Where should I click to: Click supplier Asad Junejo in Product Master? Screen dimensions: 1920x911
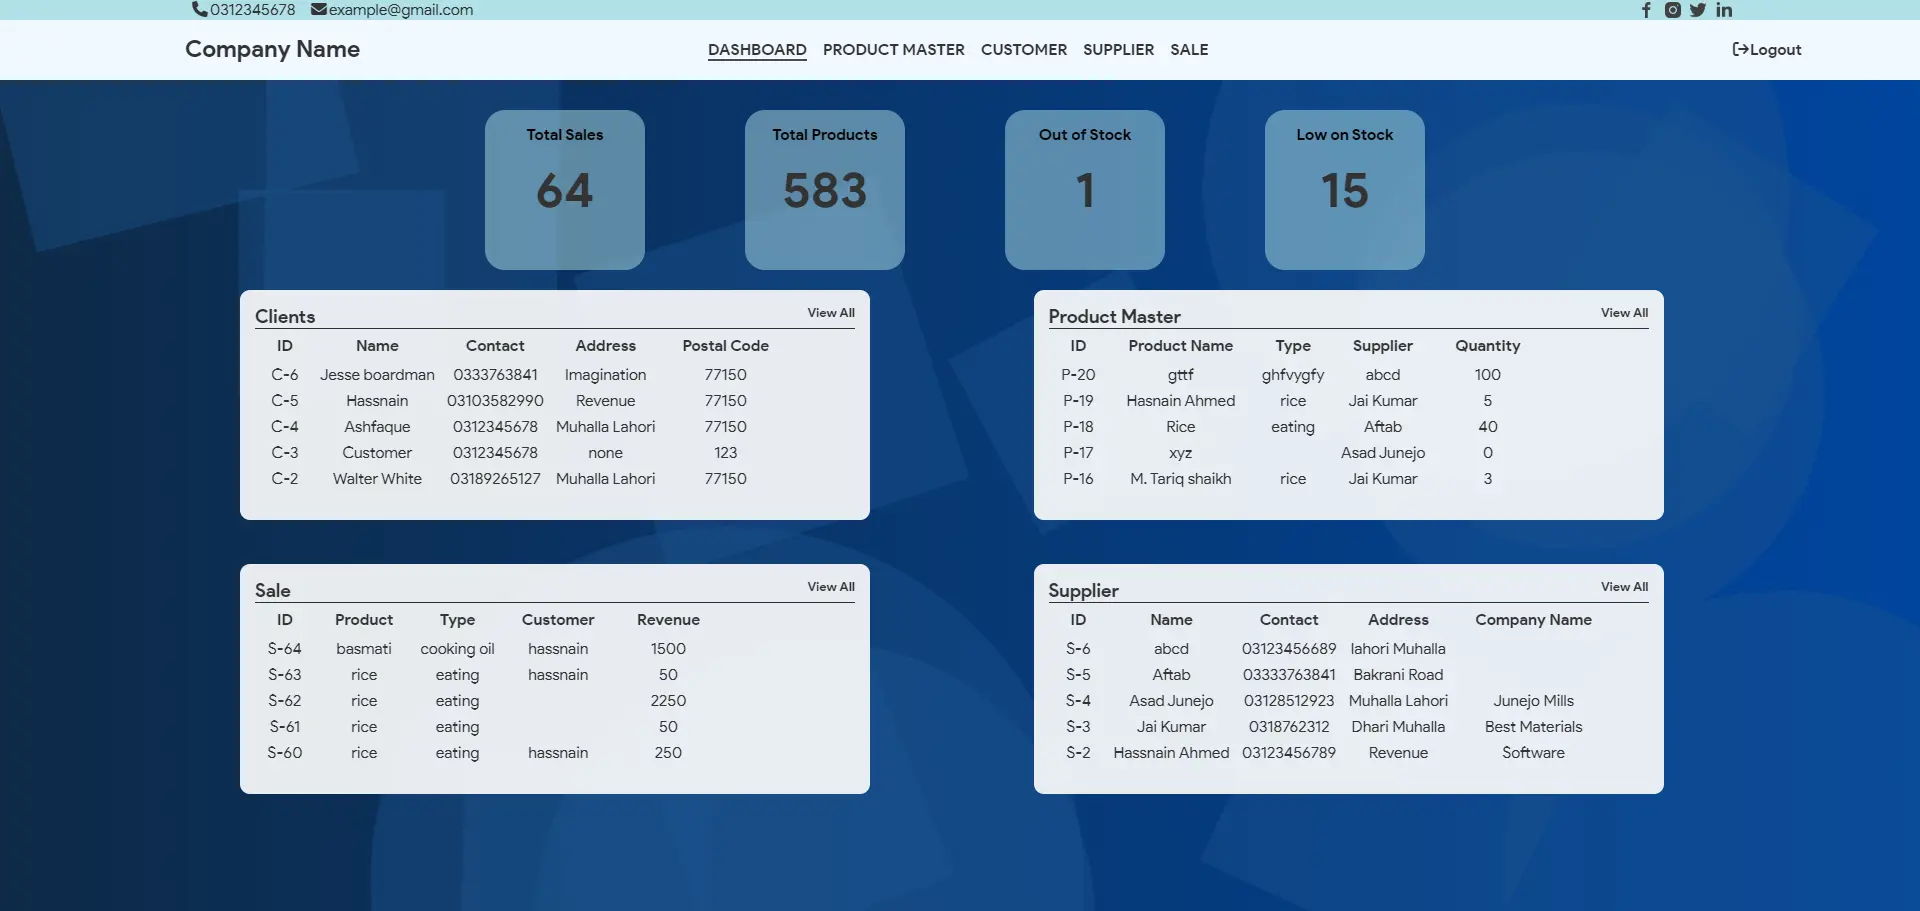coord(1383,453)
